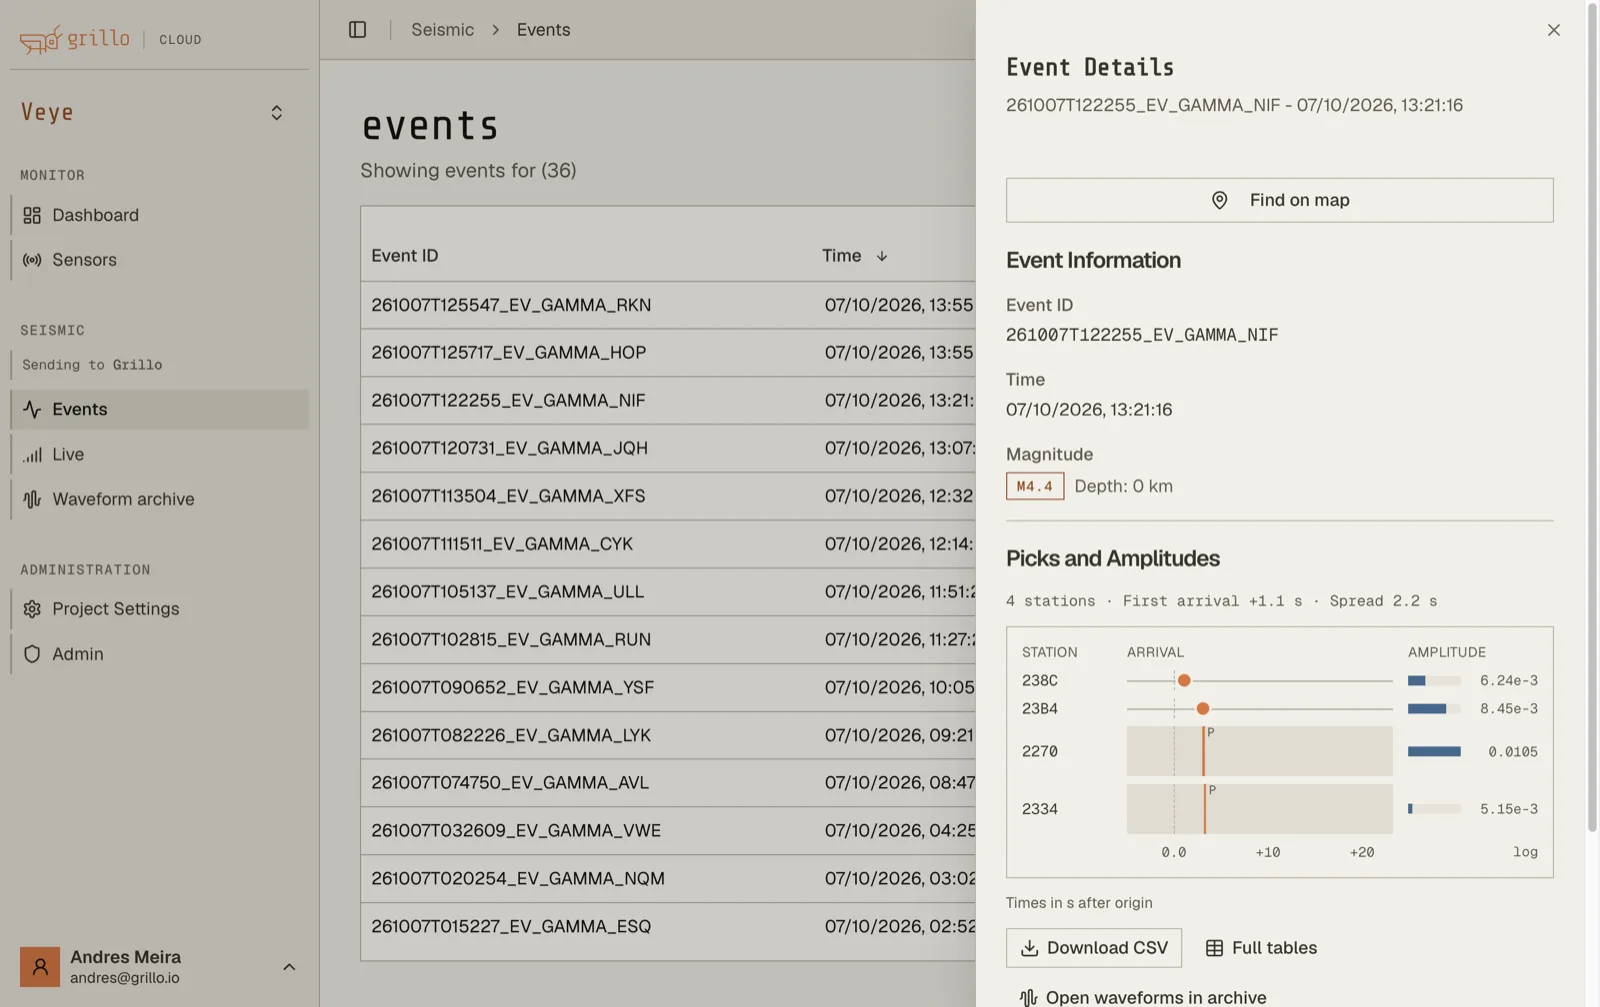Viewport: 1600px width, 1007px height.
Task: Expand the Andres Meira user menu chevron
Action: (x=289, y=967)
